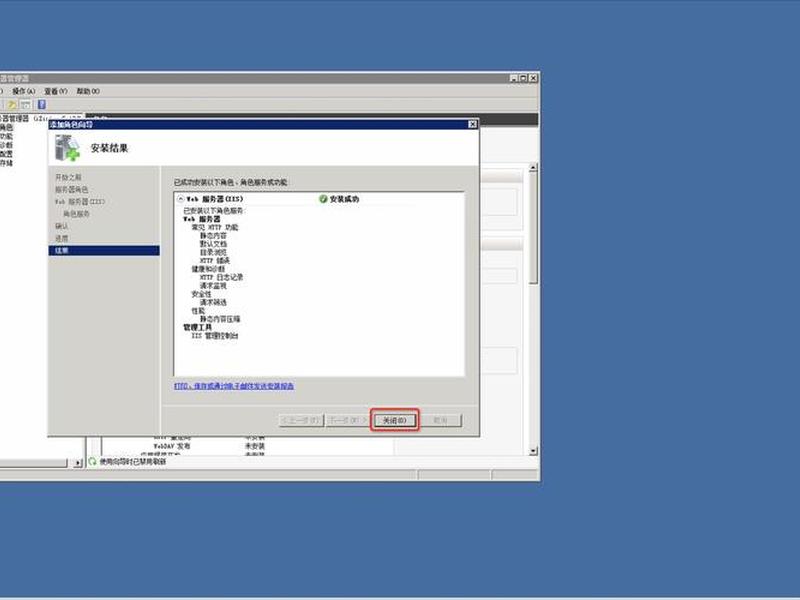The image size is (800, 600).
Task: Collapse the Web 服务器(IIS) result section
Action: pos(180,198)
